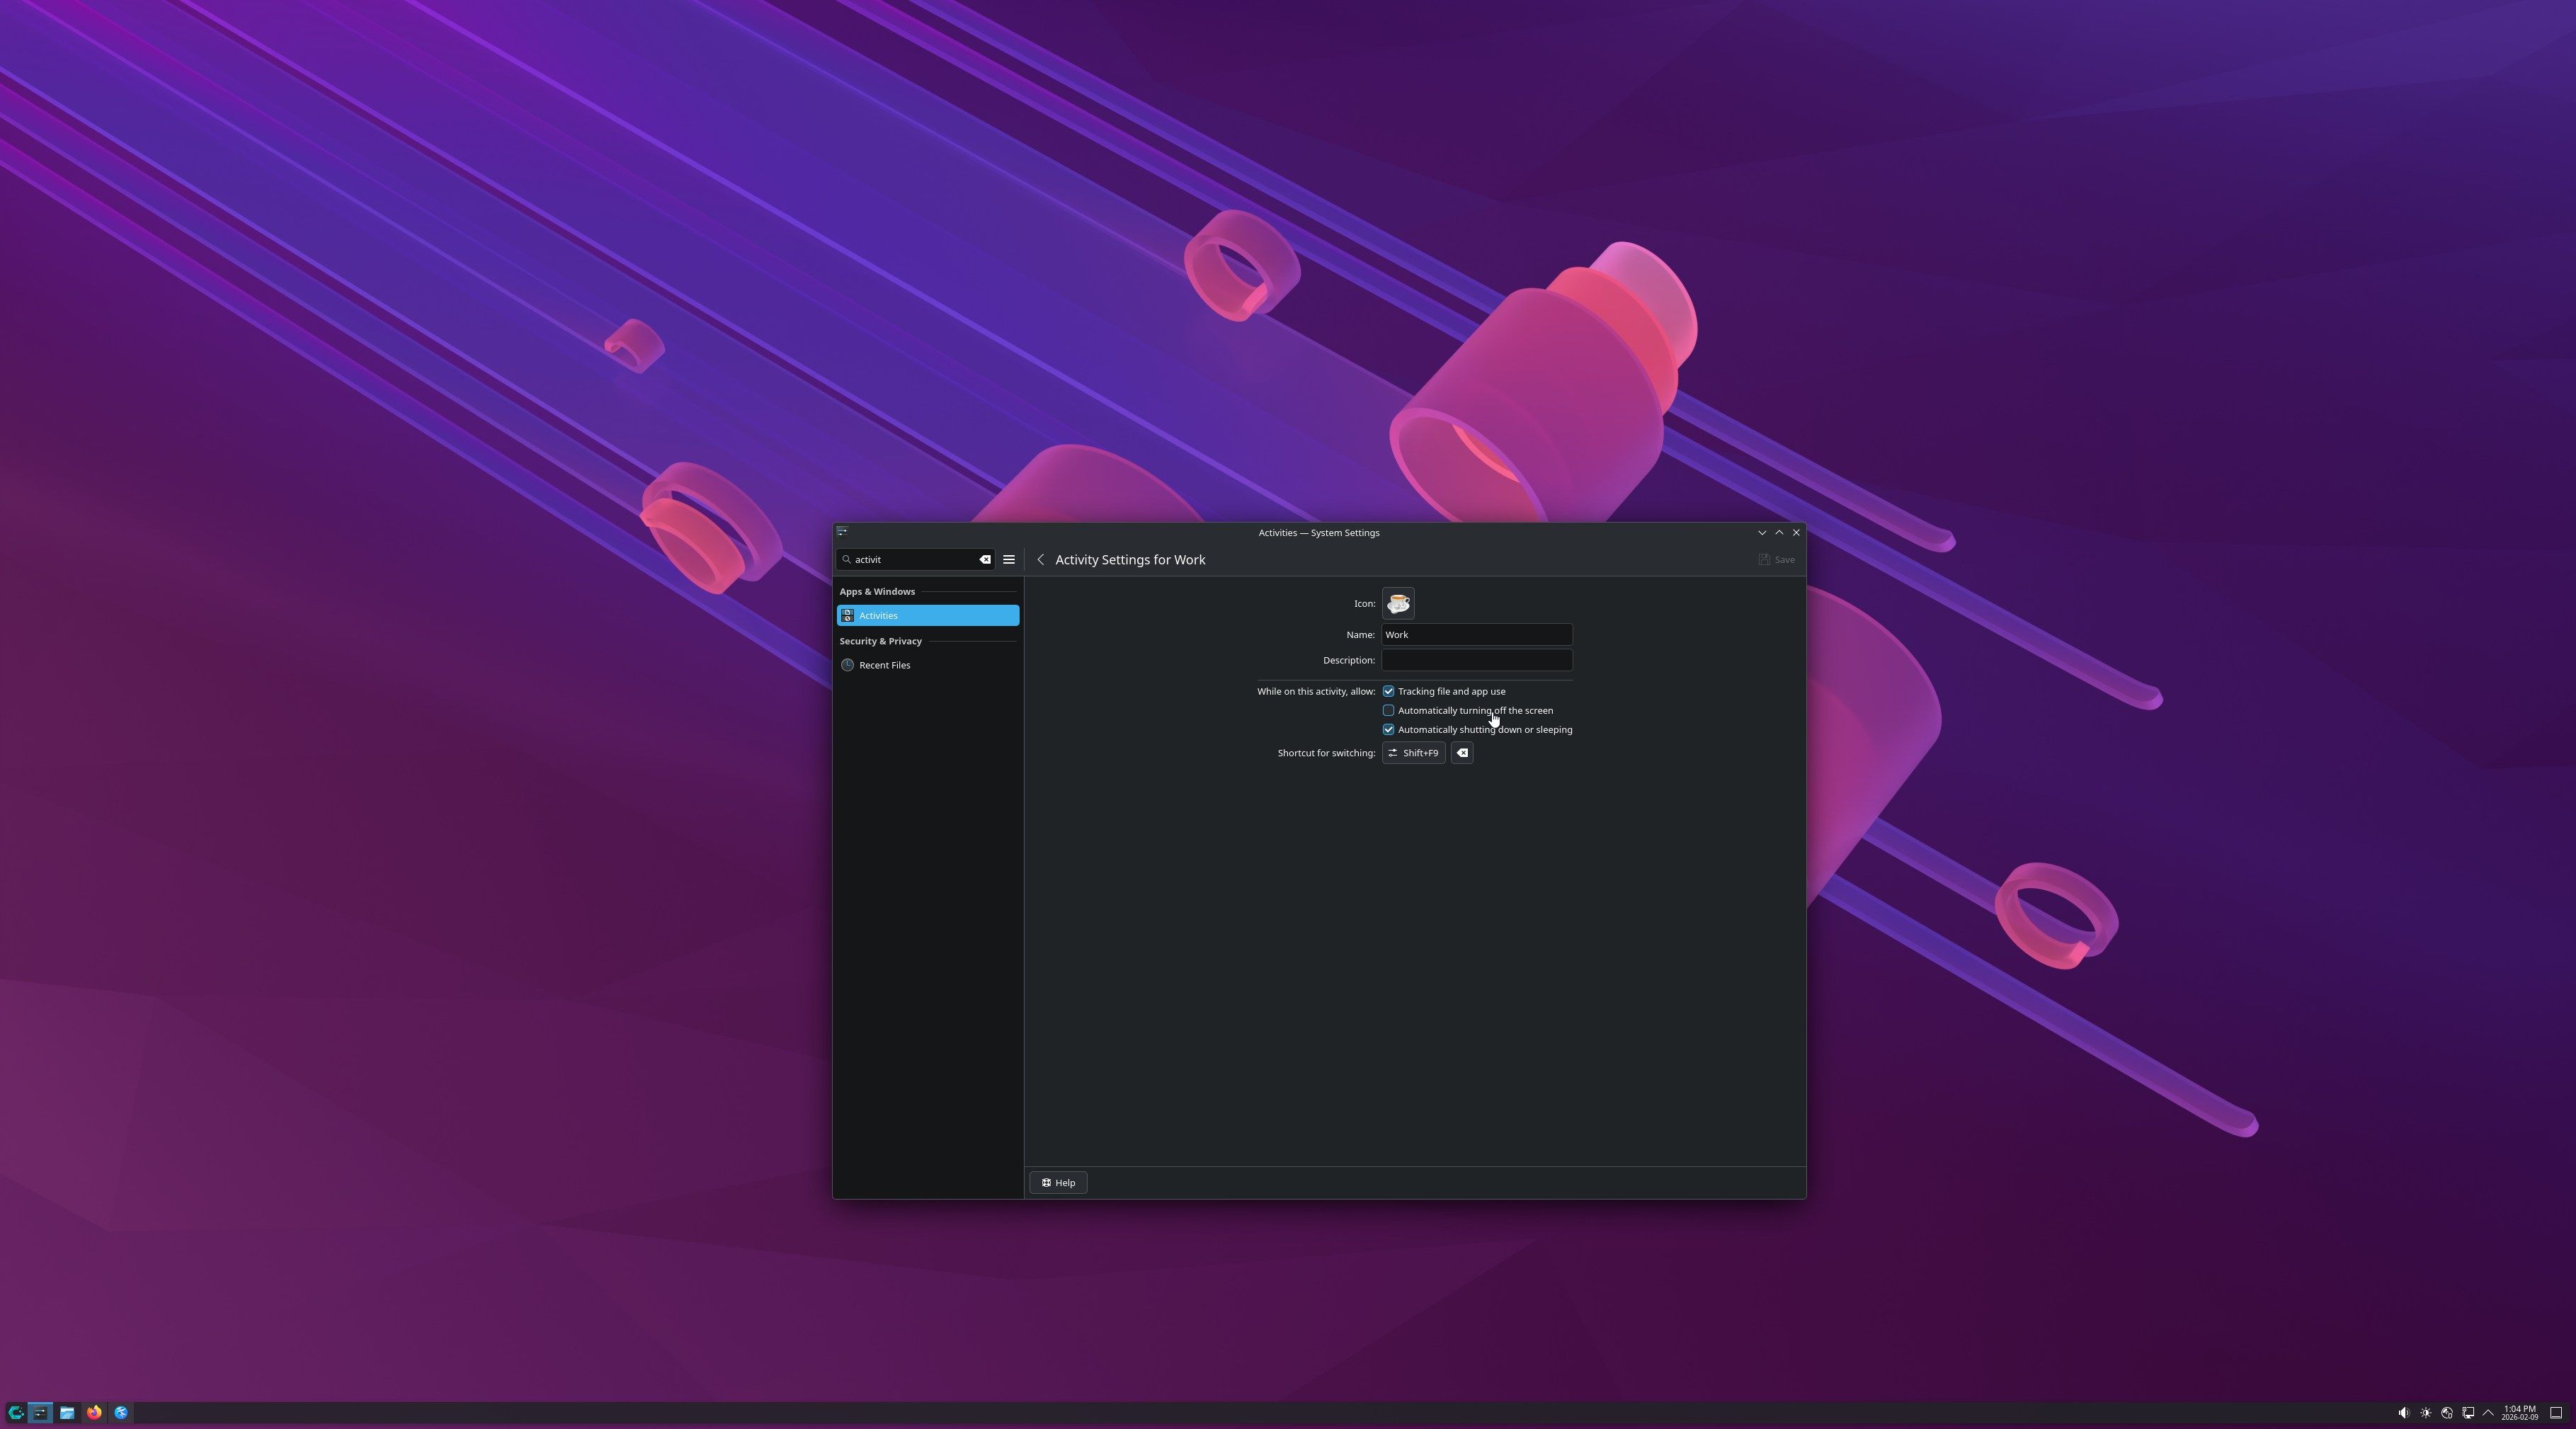Viewport: 2576px width, 1429px height.
Task: Toggle Tracking file and app use
Action: pyautogui.click(x=1388, y=691)
